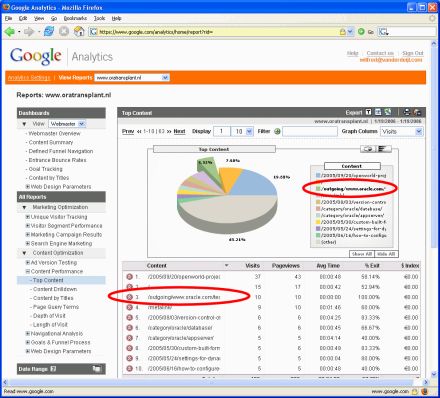Email the report using the header icon
440x398 pixels.
417,112
